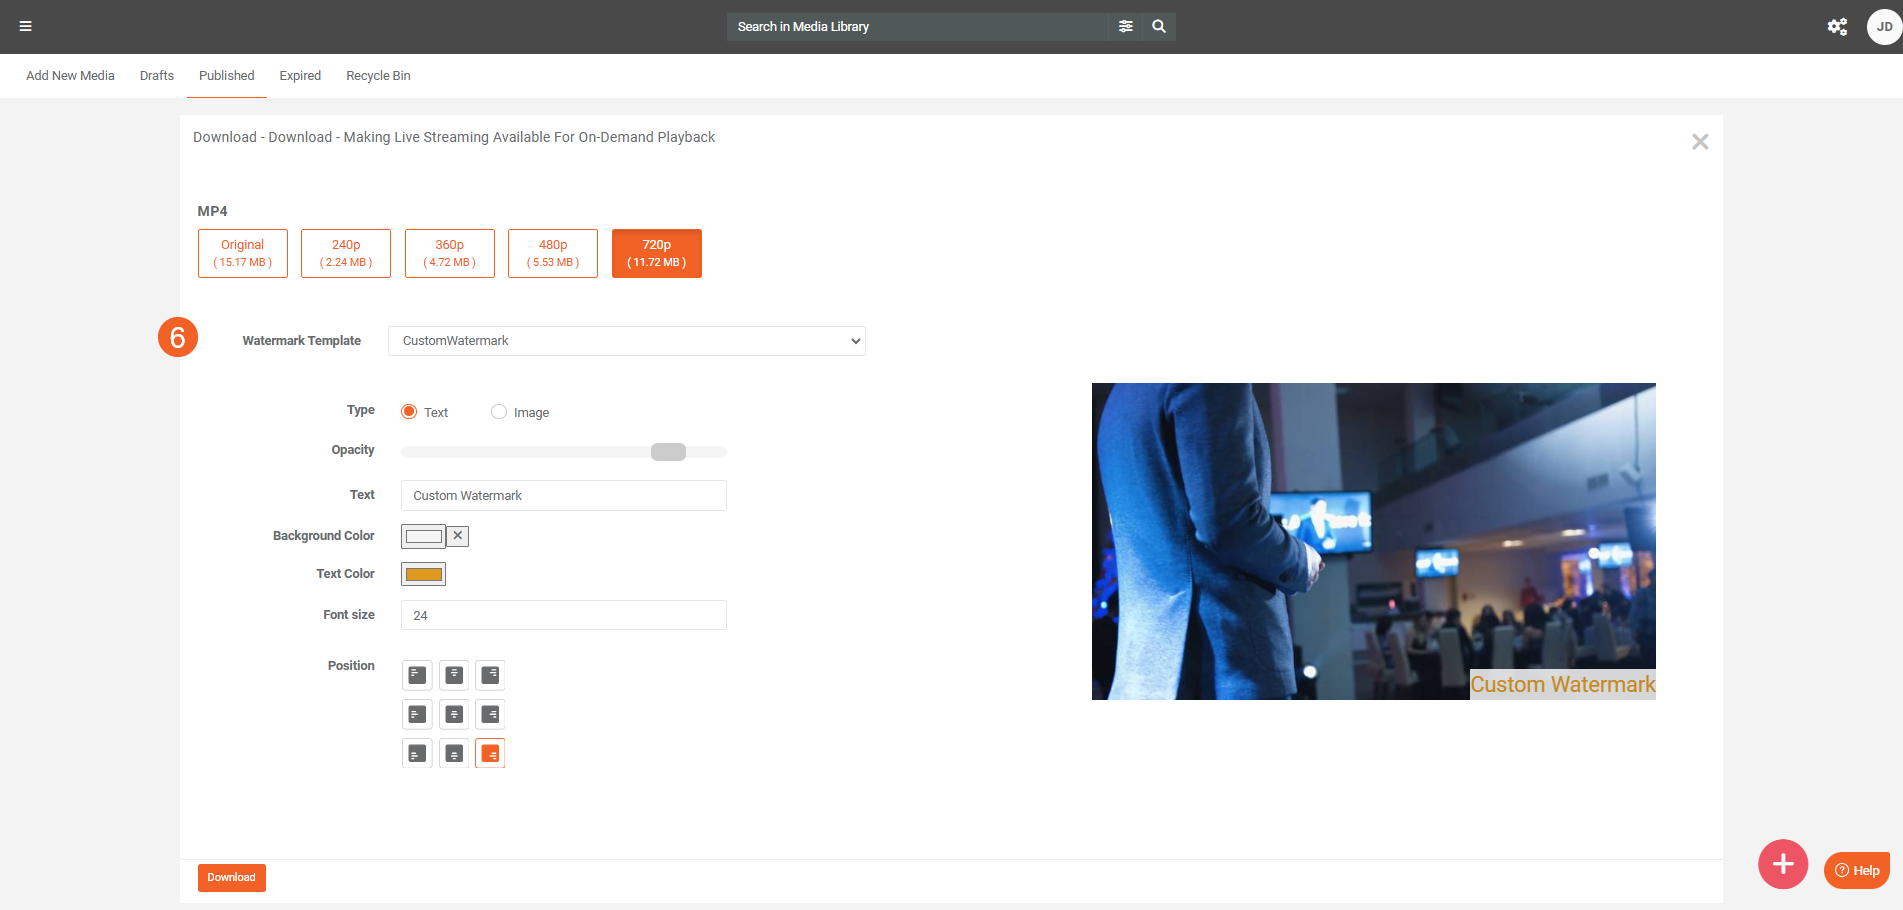This screenshot has width=1903, height=910.
Task: Open the JD user profile menu
Action: pyautogui.click(x=1883, y=27)
